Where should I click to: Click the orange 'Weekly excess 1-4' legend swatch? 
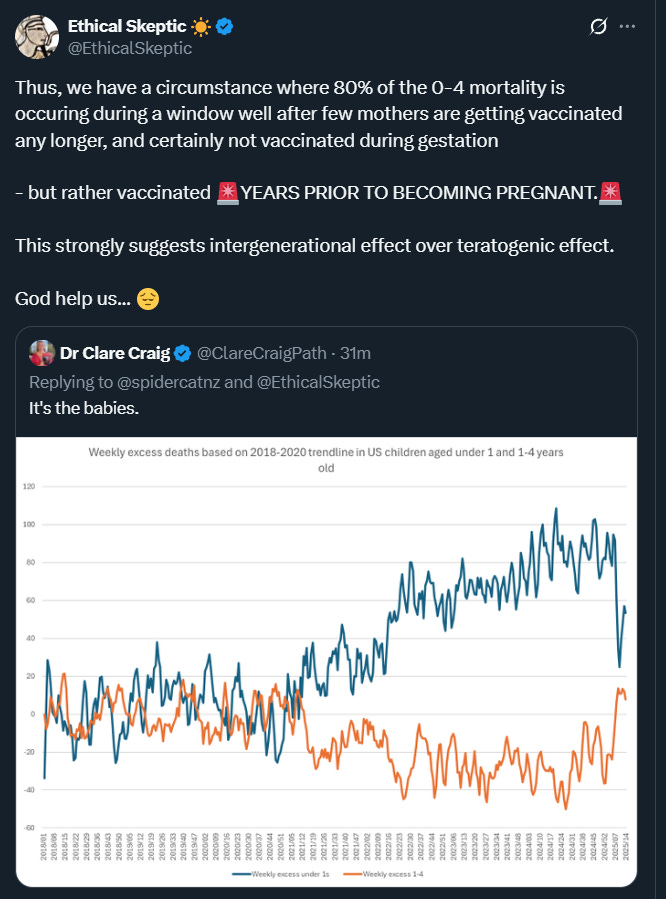click(352, 874)
